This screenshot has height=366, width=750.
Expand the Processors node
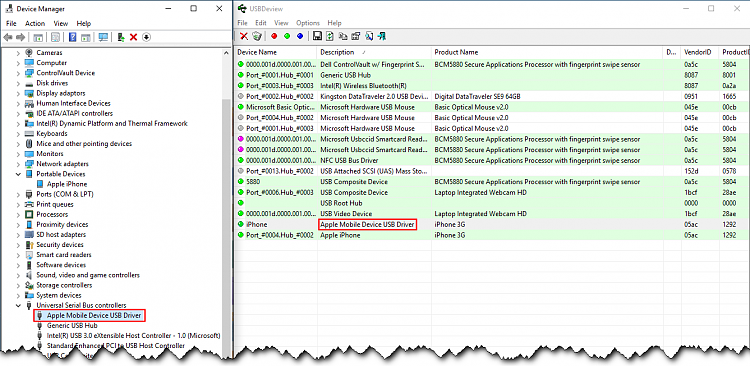[18, 214]
